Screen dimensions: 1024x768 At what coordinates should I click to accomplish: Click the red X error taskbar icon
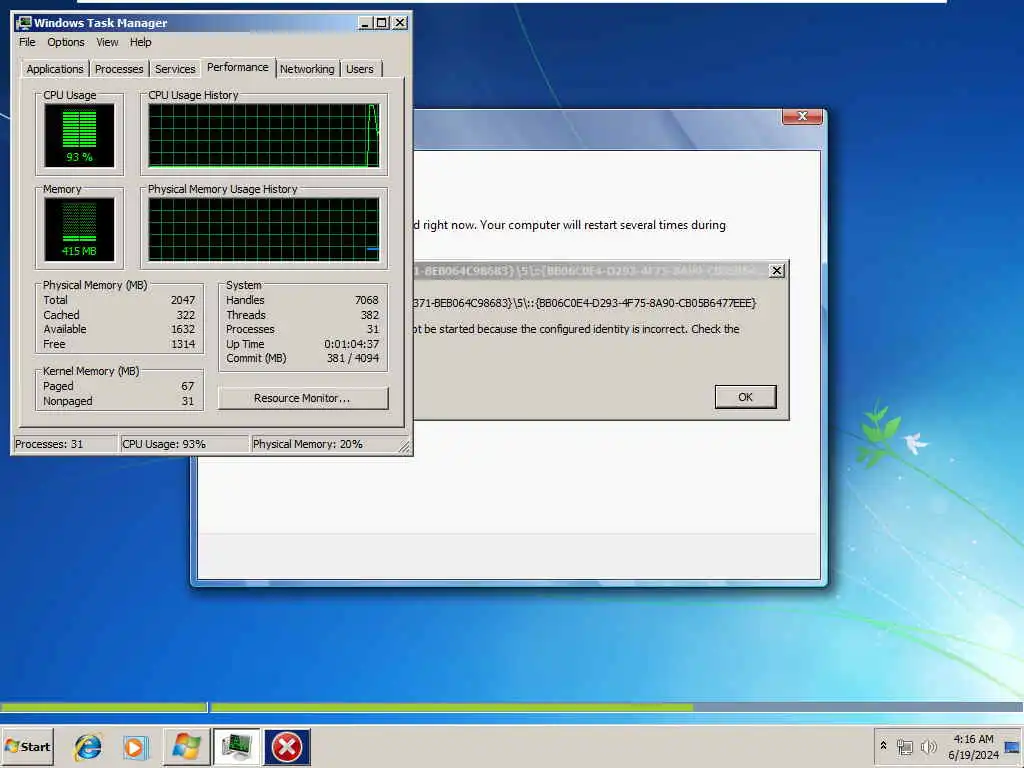tap(287, 746)
